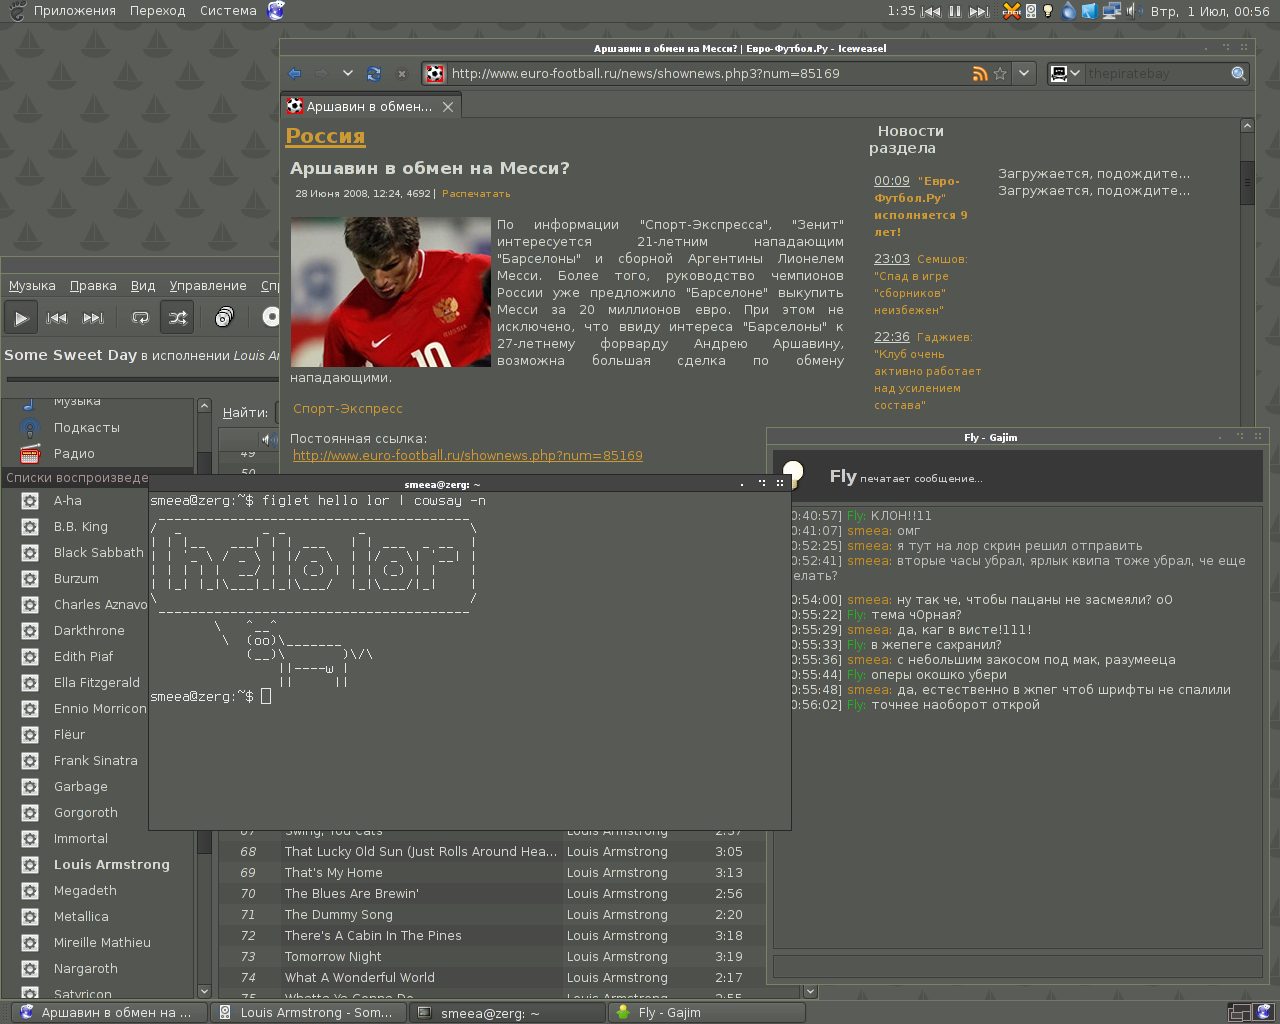1280x1024 pixels.
Task: Open the Radio source in Rhythmbox sidebar
Action: [x=74, y=453]
